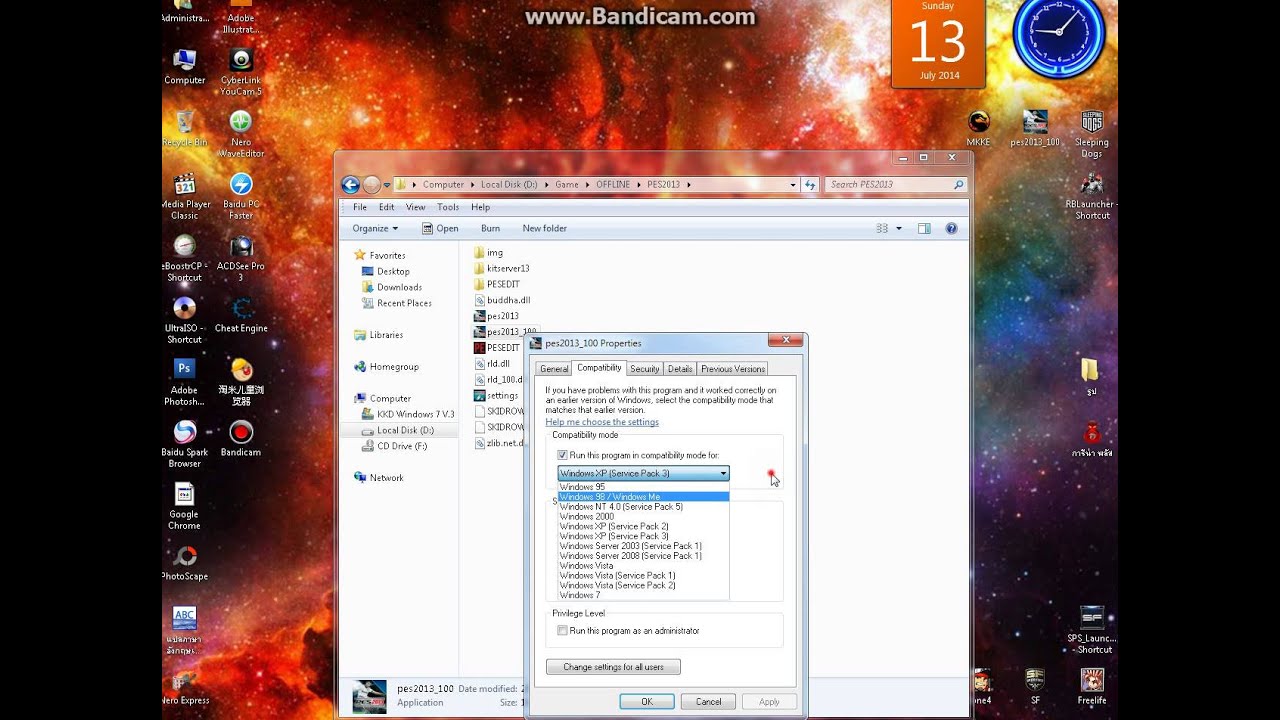Click the Explorer help question-mark icon
The image size is (1280, 720).
coord(951,228)
